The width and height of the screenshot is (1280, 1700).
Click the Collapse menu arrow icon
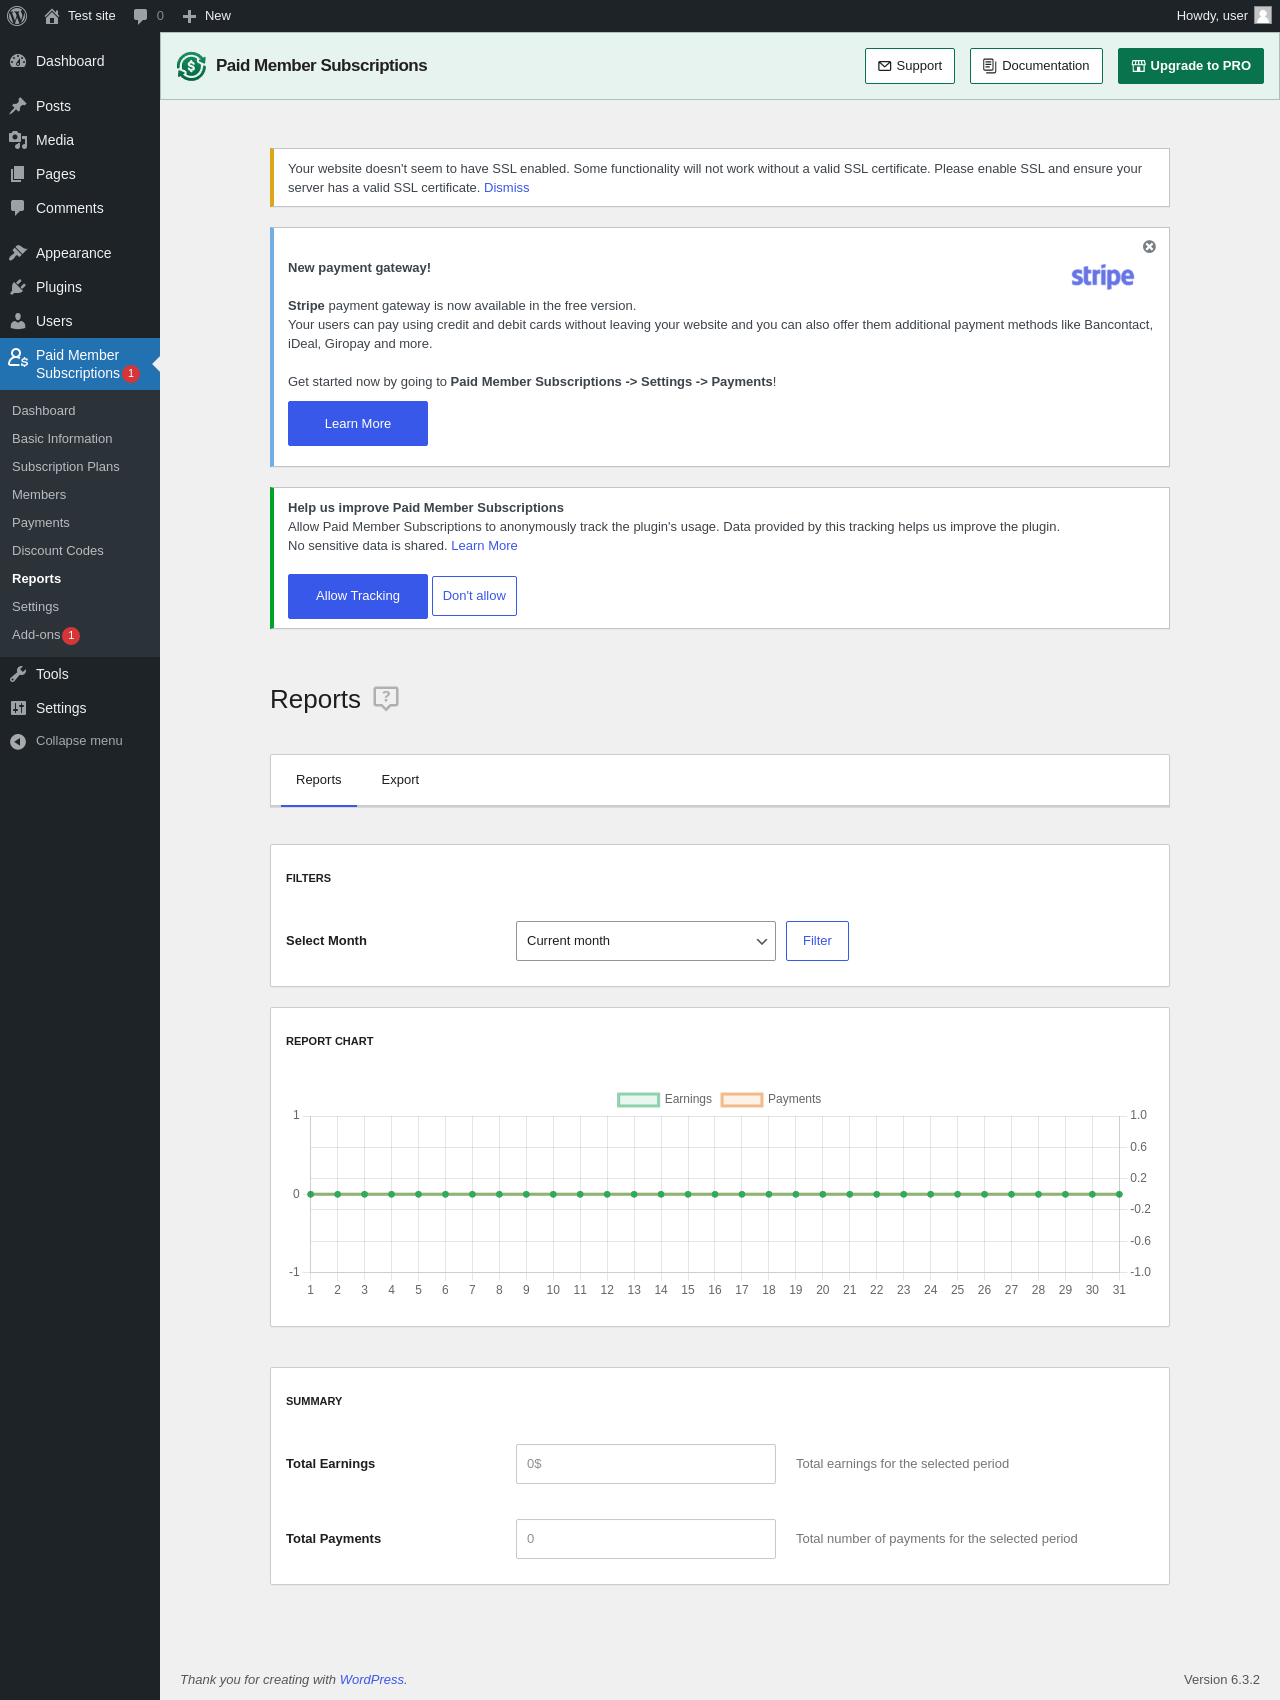point(18,741)
